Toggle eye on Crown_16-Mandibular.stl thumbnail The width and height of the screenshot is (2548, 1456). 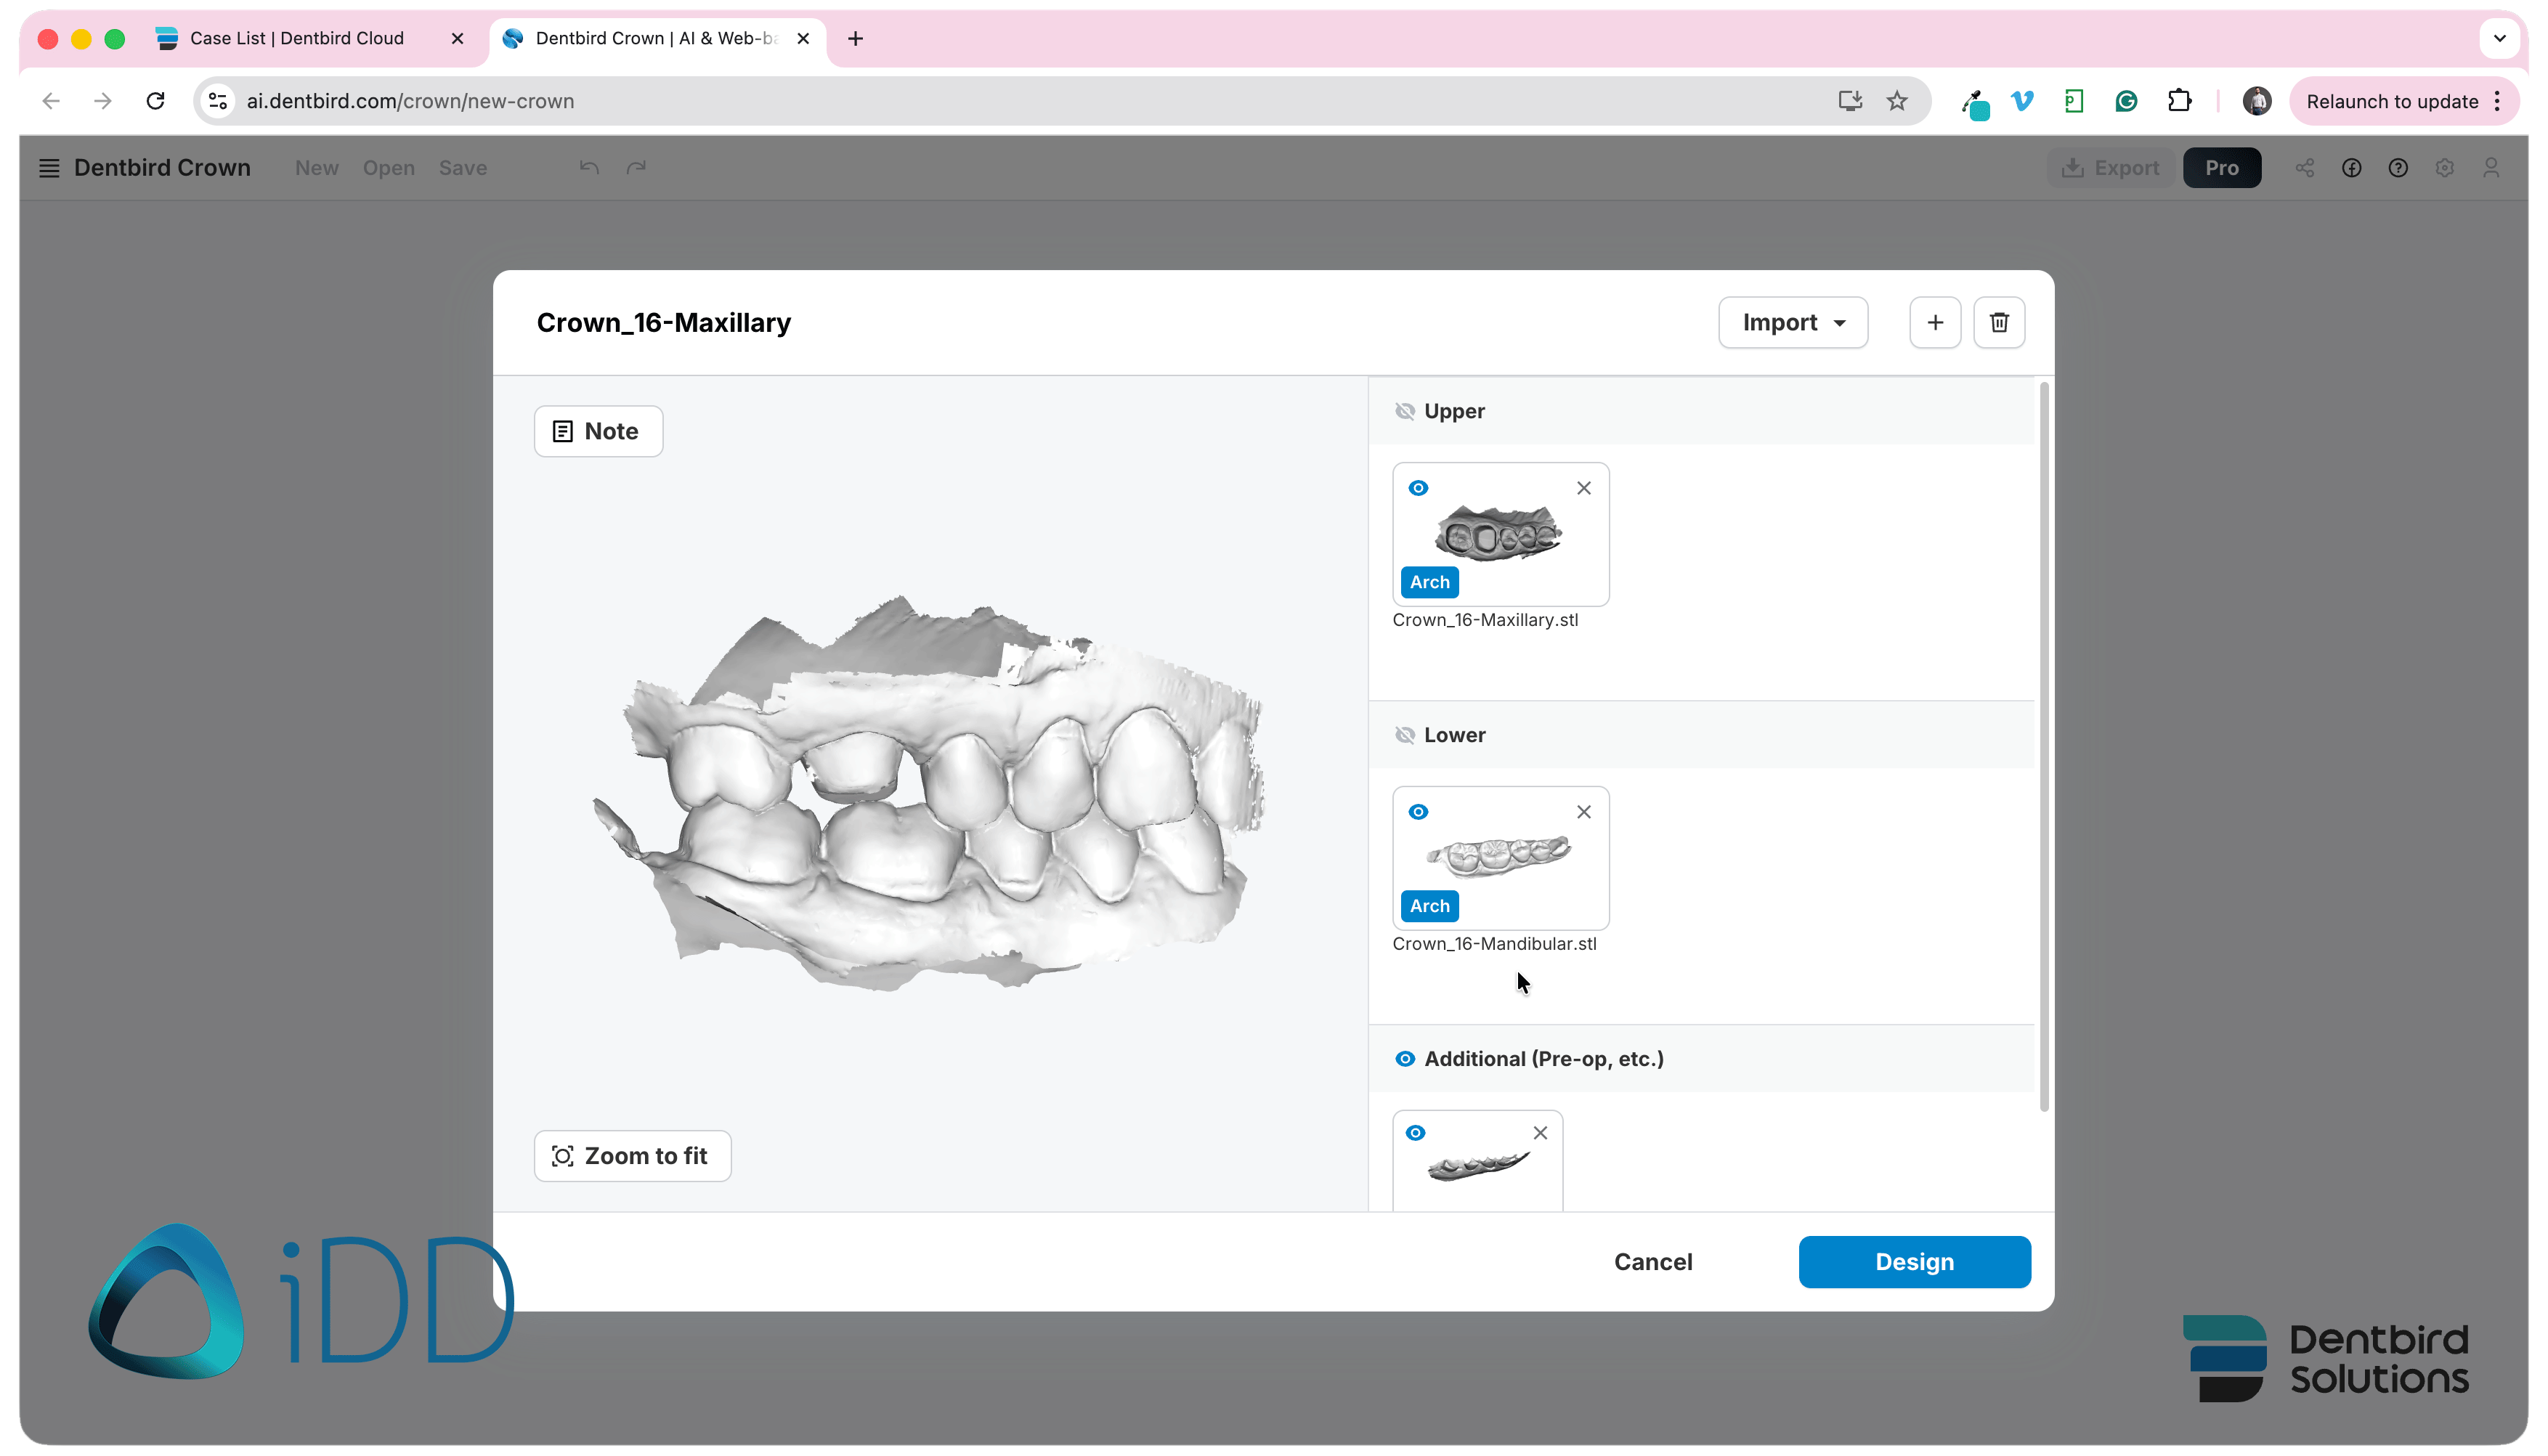(x=1418, y=812)
